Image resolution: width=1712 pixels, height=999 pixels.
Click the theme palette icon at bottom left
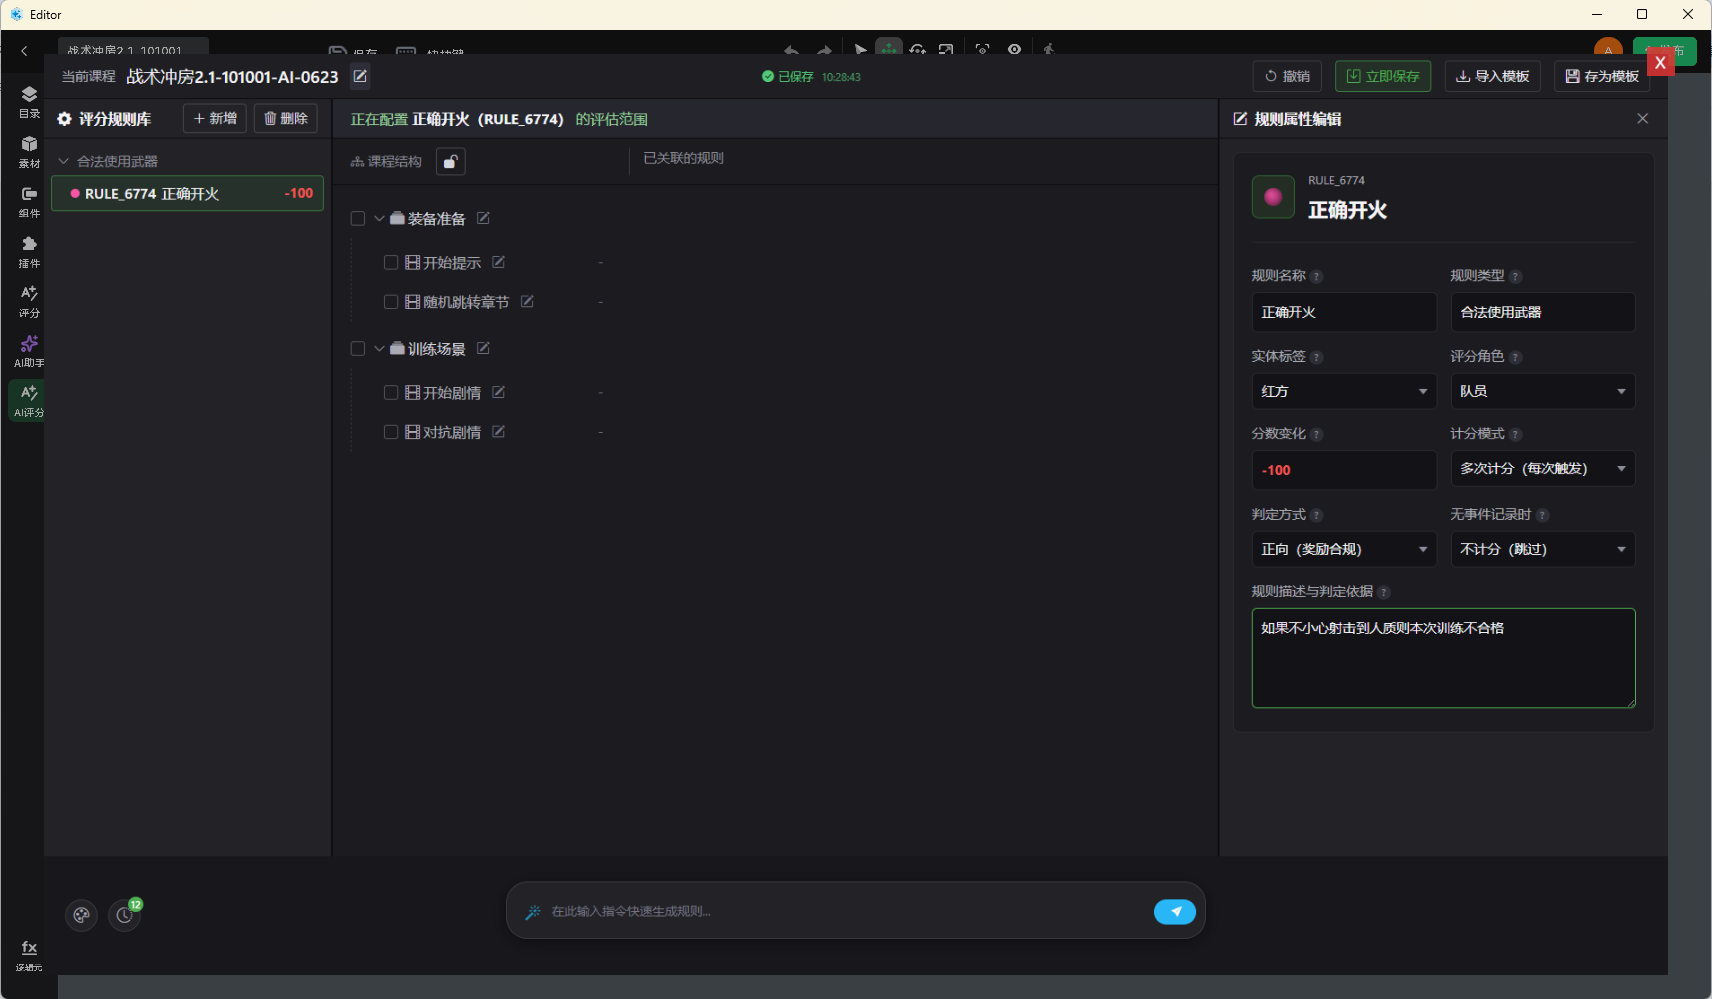point(81,915)
